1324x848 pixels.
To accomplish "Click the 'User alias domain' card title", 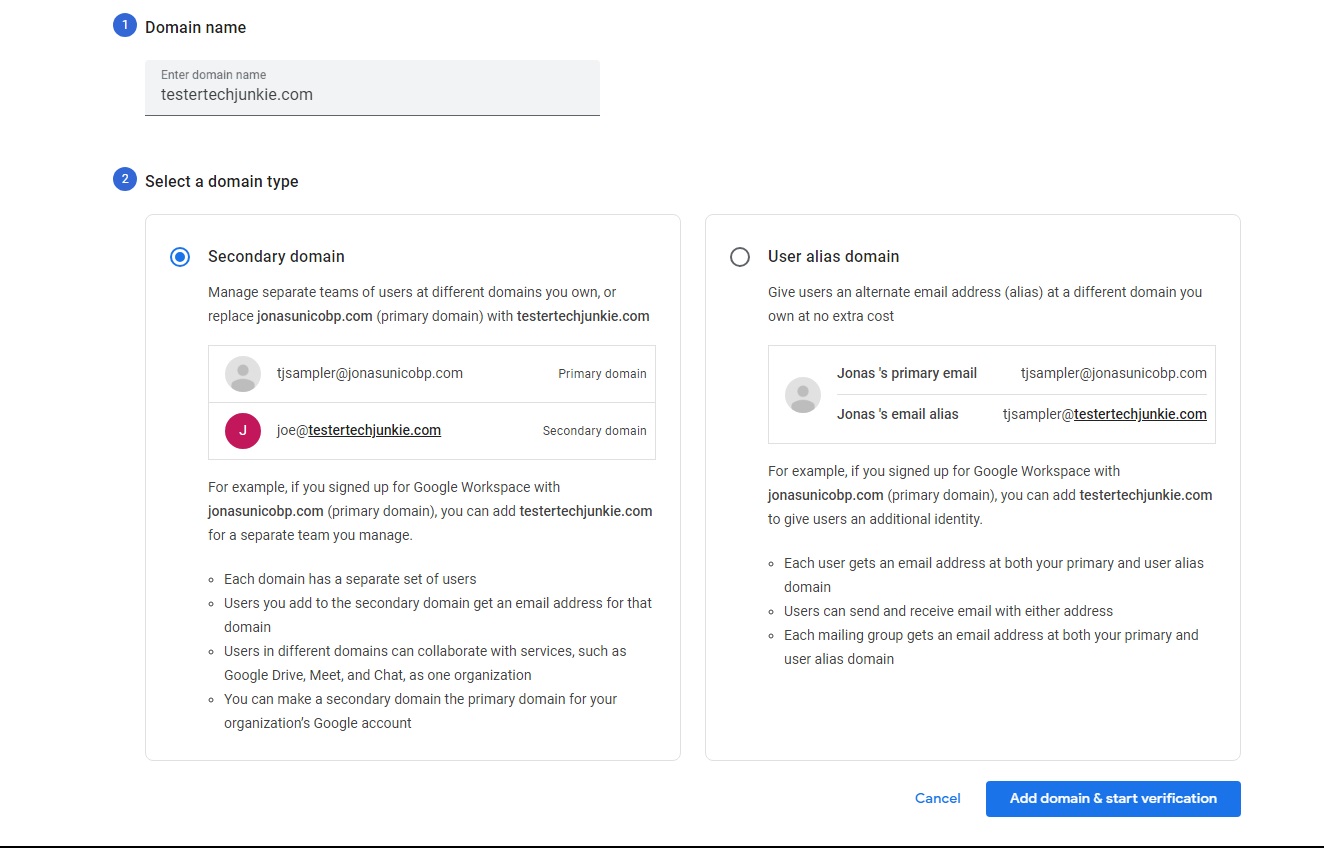I will [834, 257].
